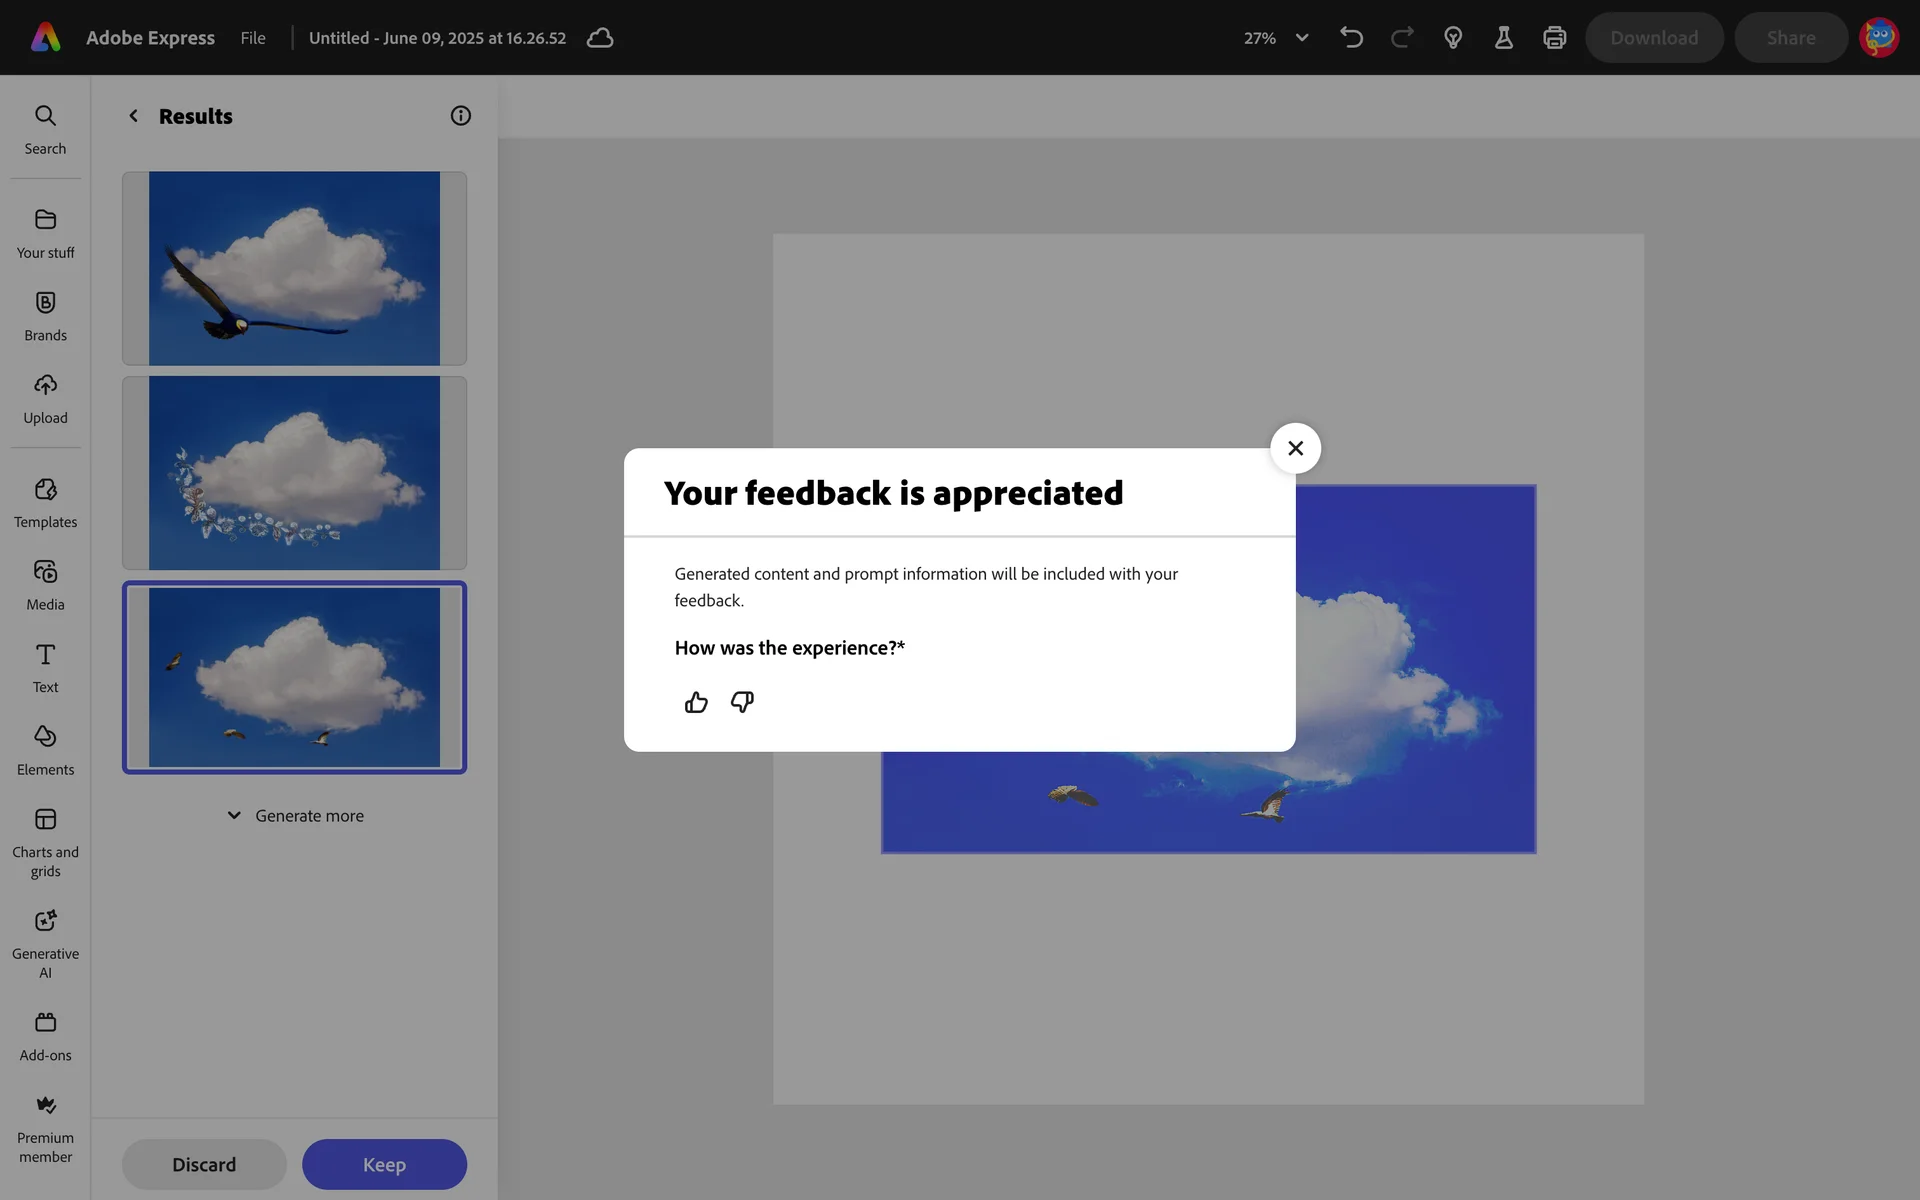Select the eagle and cloud result thumbnail
Viewport: 1920px width, 1200px height.
pyautogui.click(x=294, y=268)
